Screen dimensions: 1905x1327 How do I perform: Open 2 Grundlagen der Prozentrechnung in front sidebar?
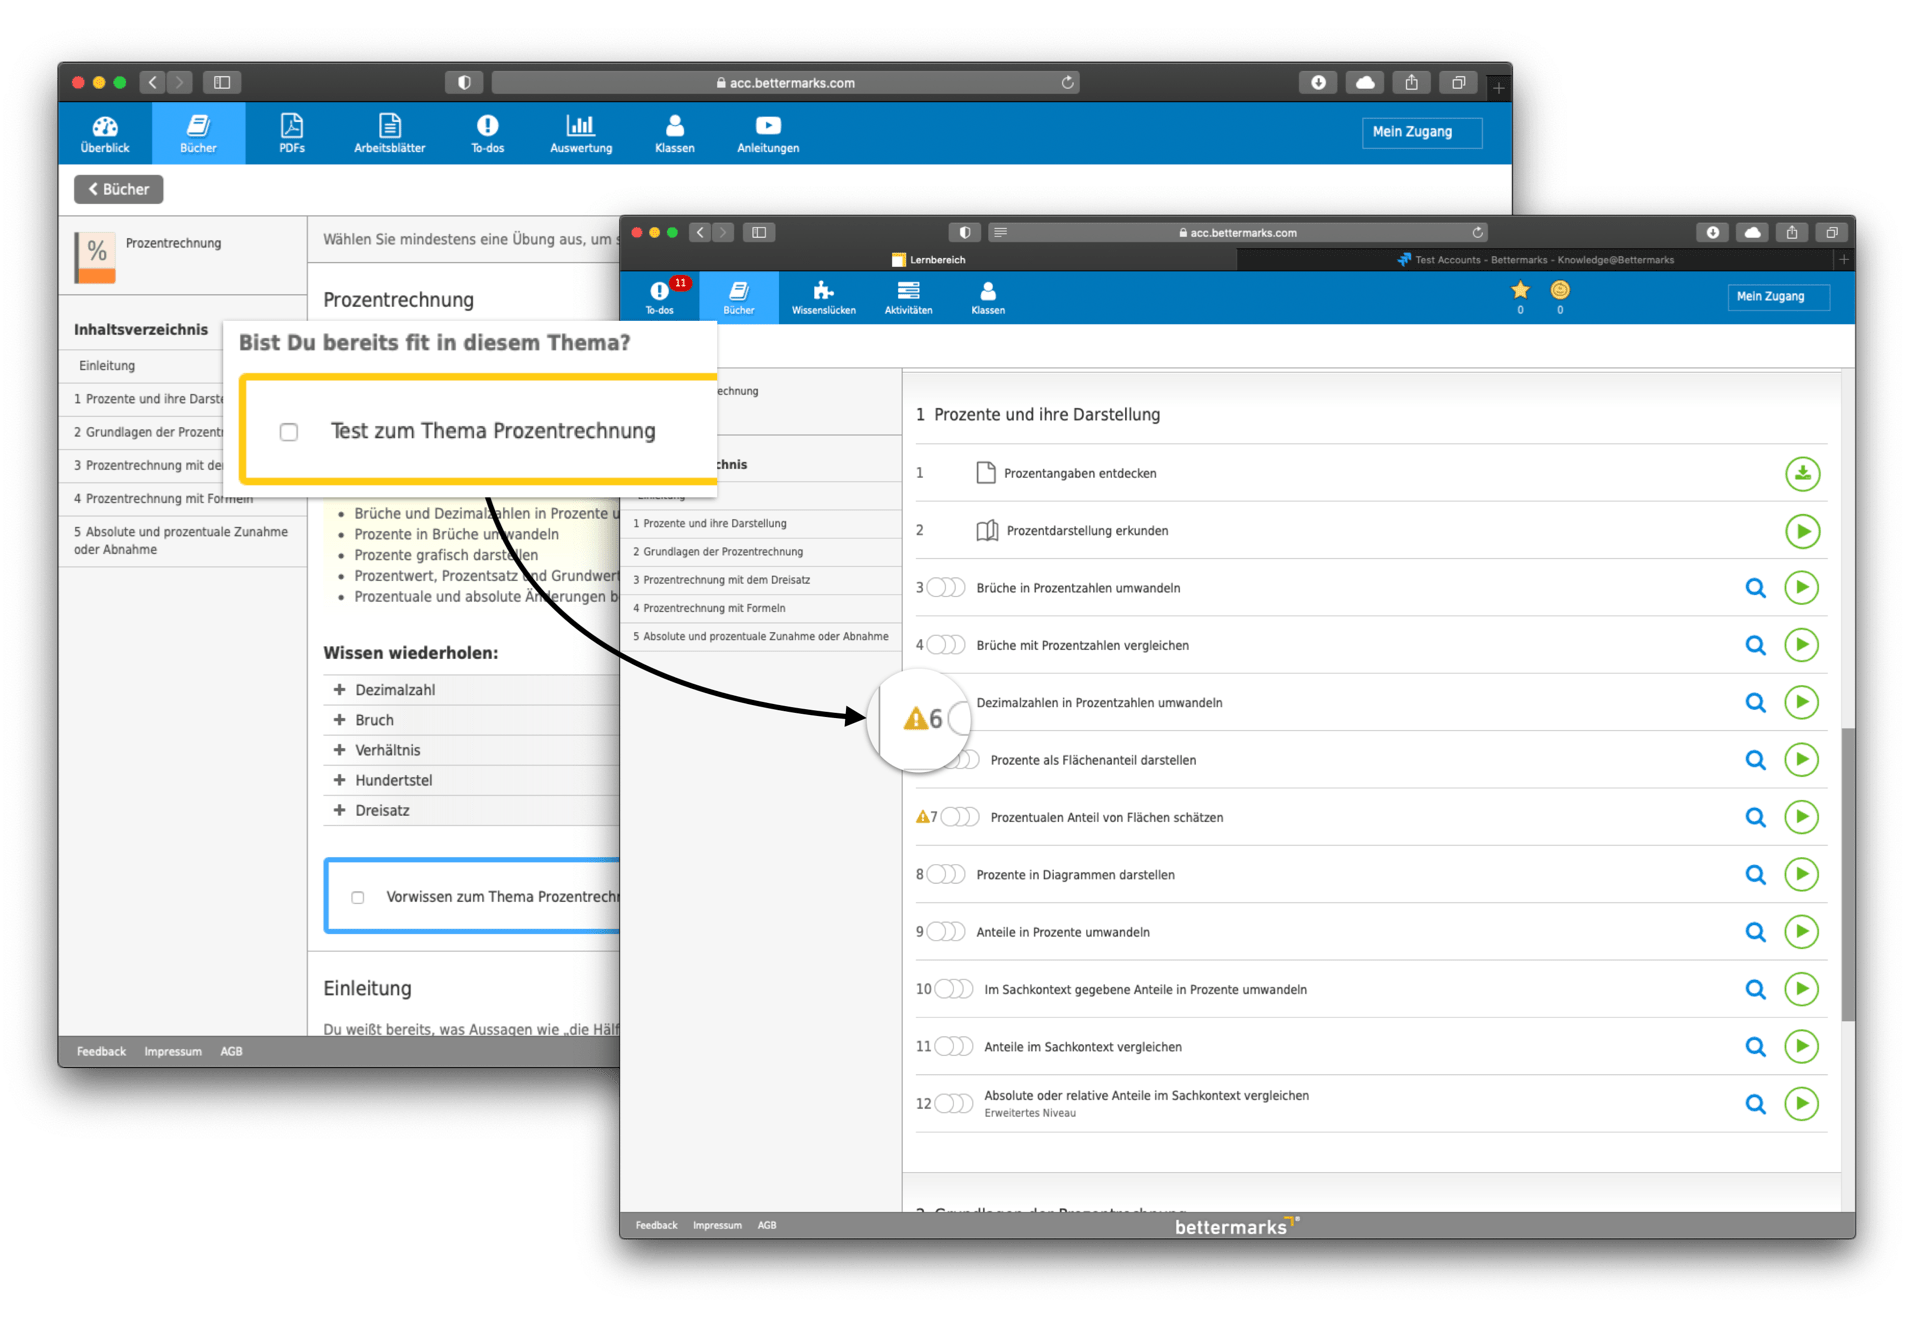pyautogui.click(x=717, y=551)
